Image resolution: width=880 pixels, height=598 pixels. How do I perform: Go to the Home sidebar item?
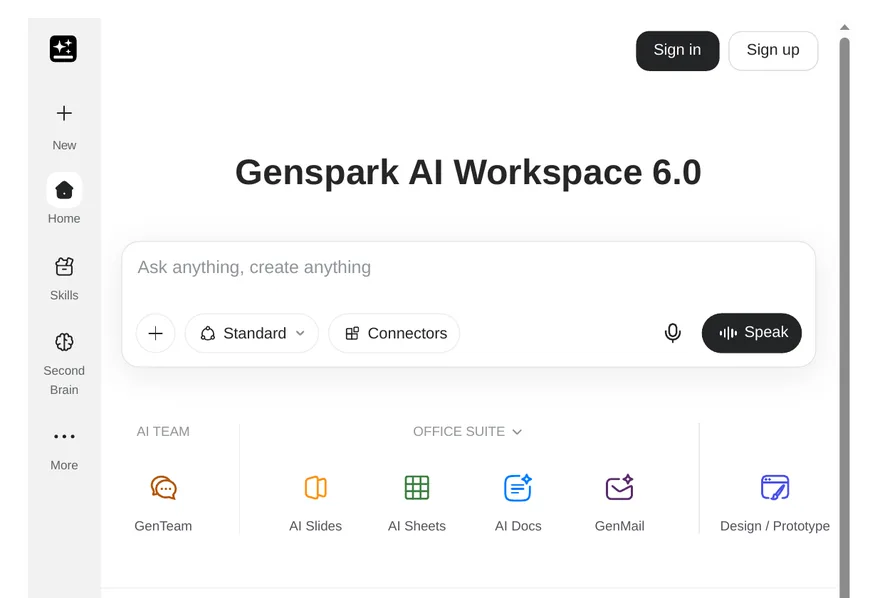point(64,199)
